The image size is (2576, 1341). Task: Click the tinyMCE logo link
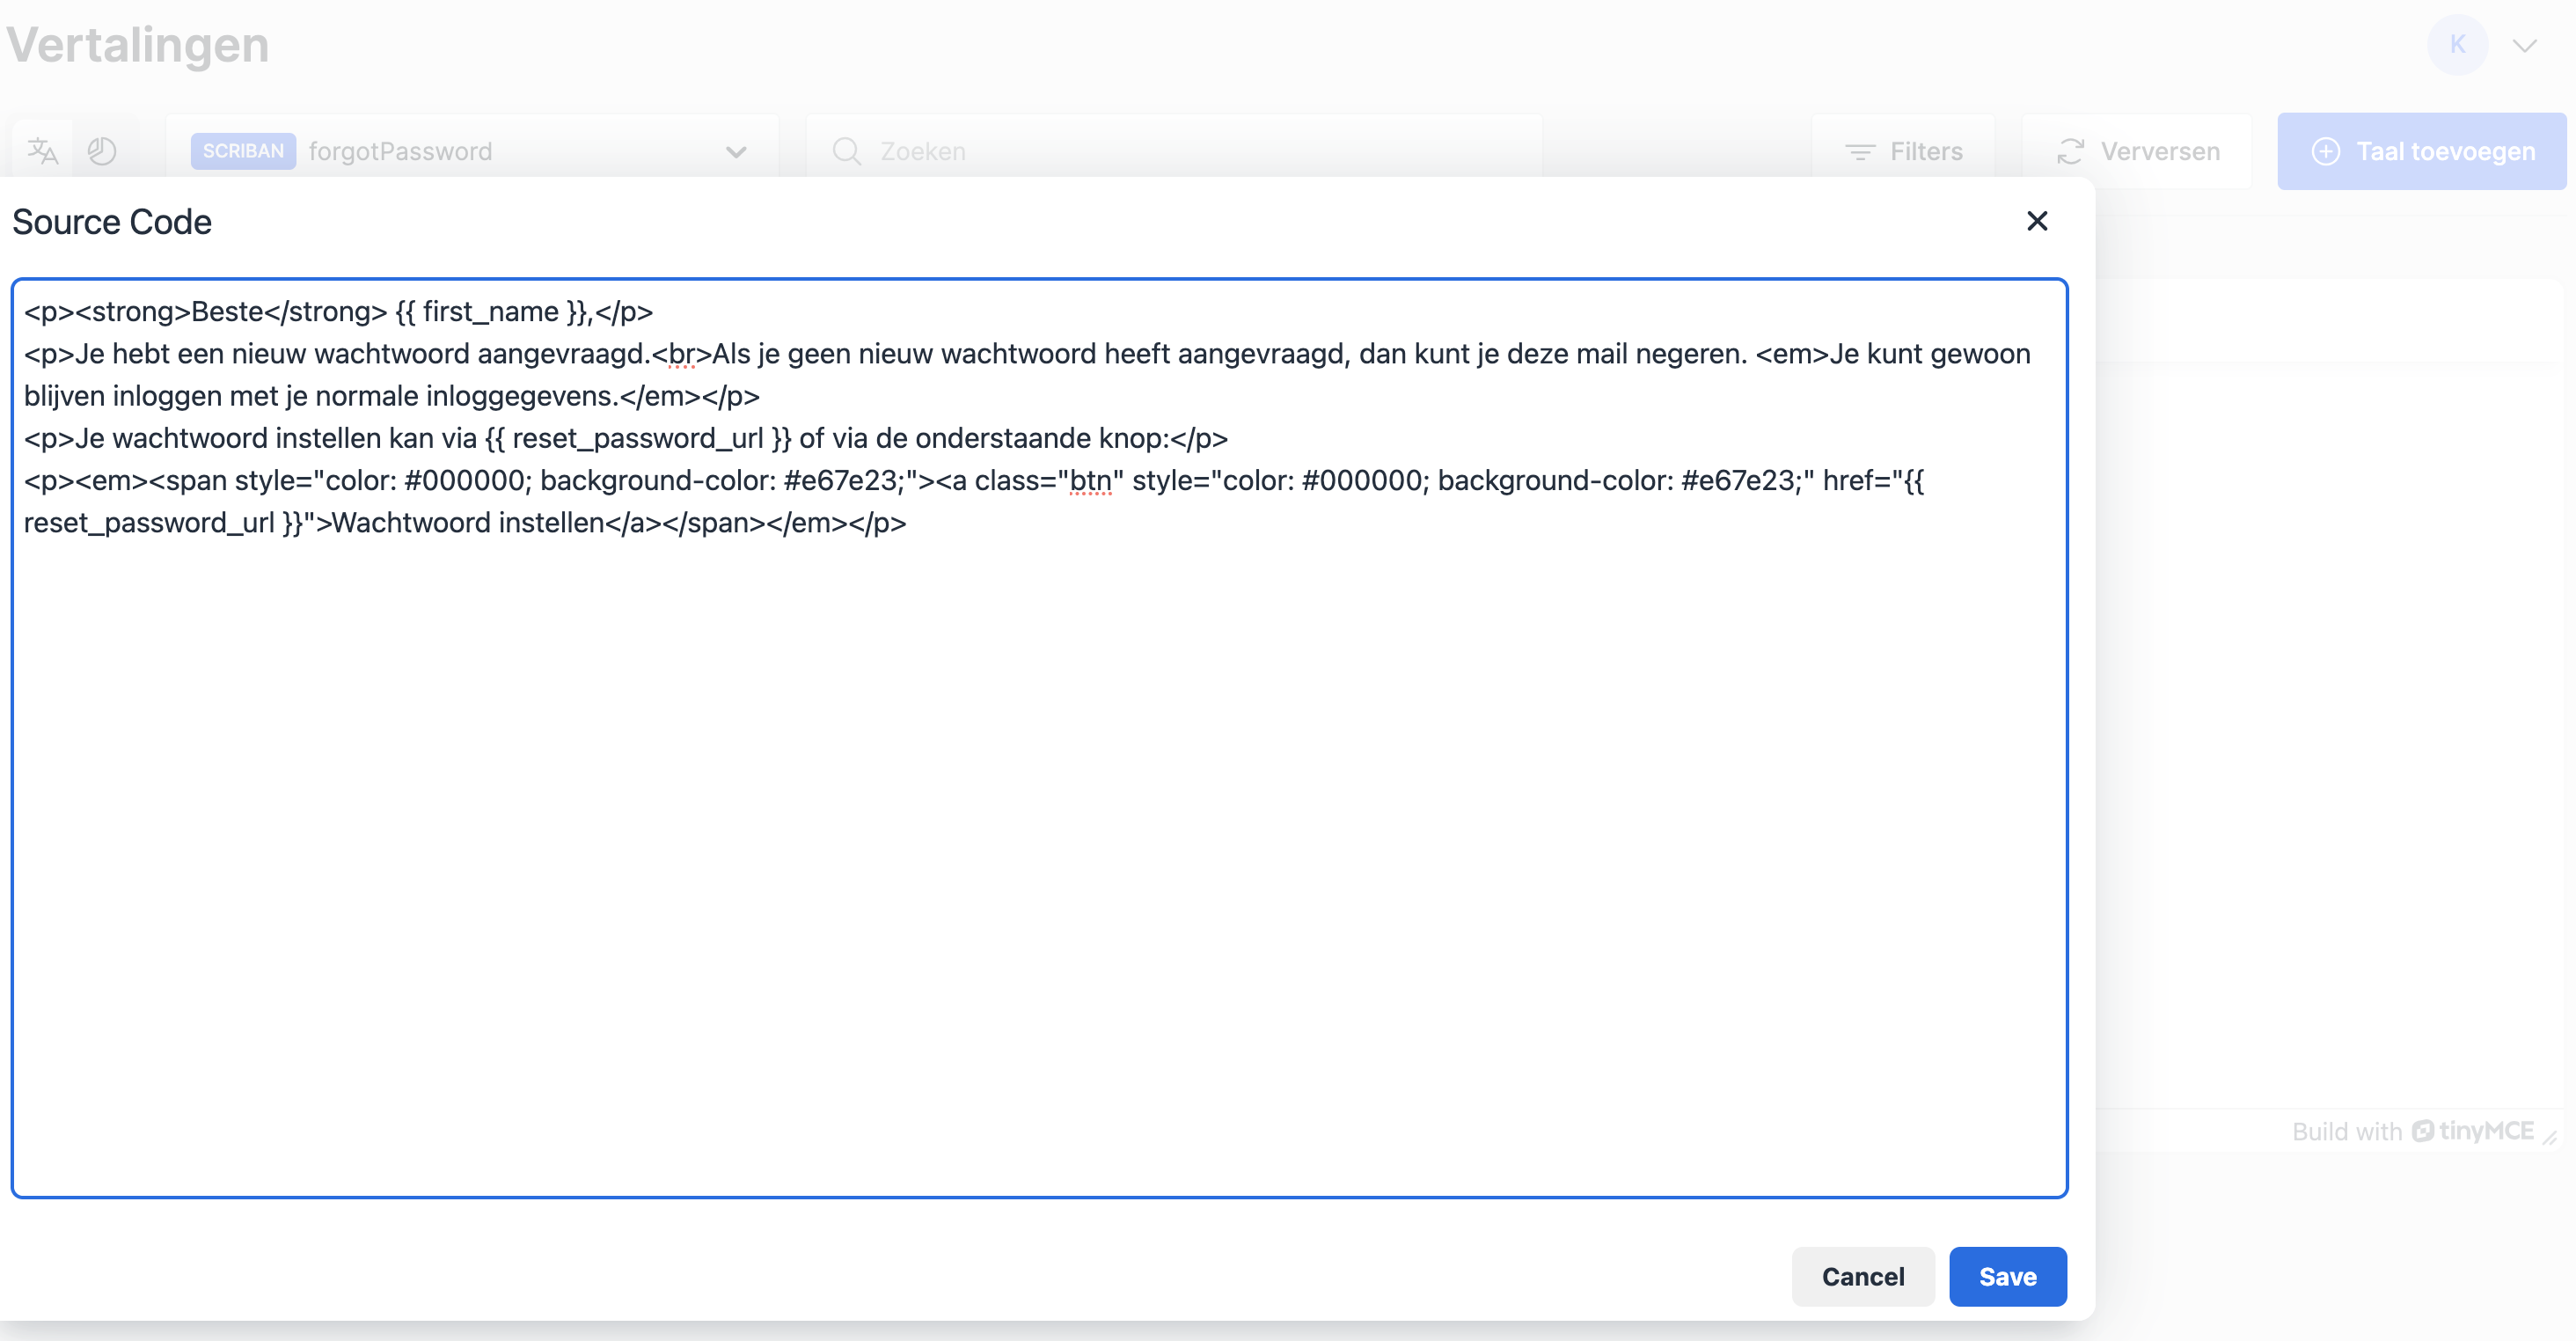tap(2472, 1131)
